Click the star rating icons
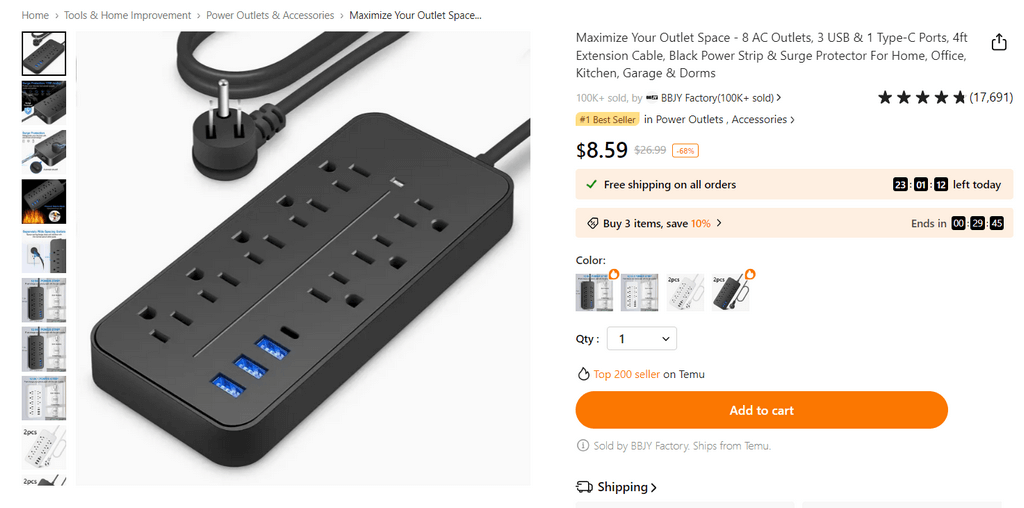 [921, 98]
